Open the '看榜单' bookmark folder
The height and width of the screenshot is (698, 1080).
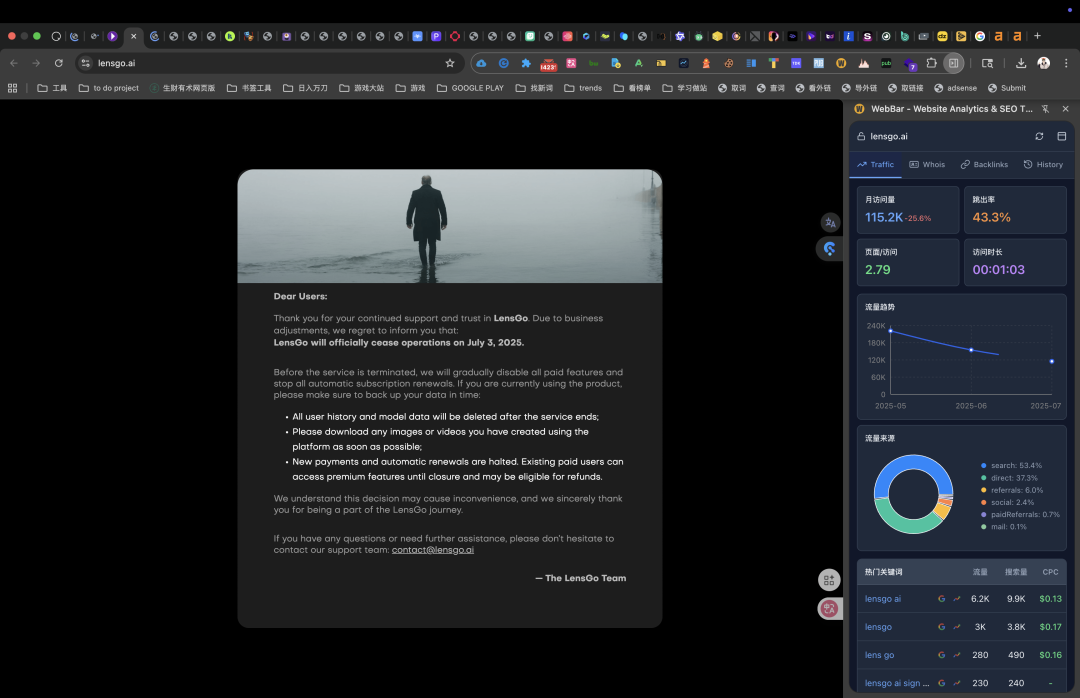point(632,88)
